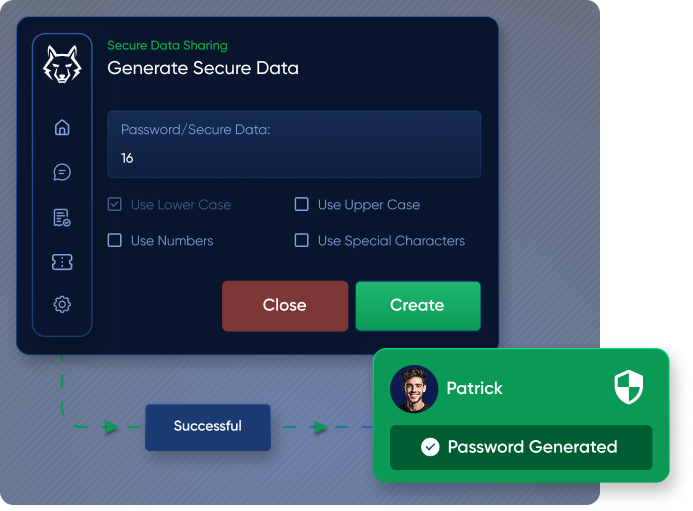Open the settings gear icon
This screenshot has height=511, width=693.
coord(62,304)
